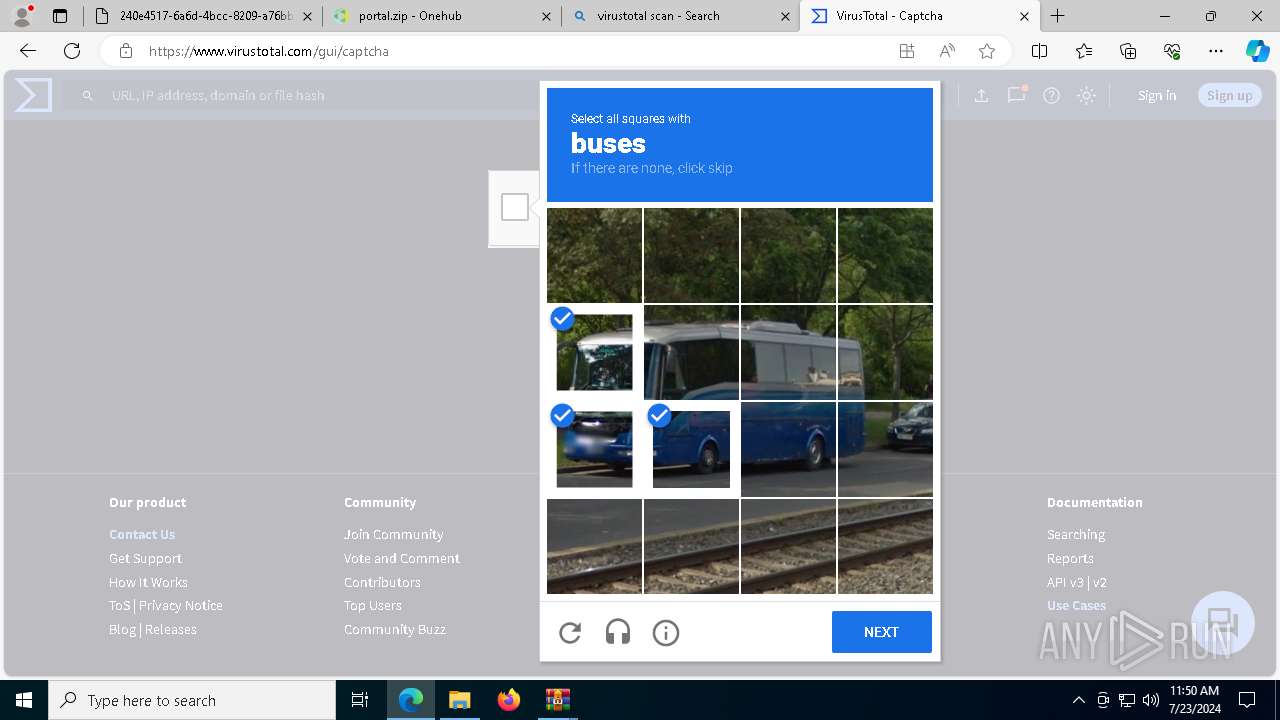Open captcha information icon
Screen dimensions: 1280x720
tap(666, 632)
